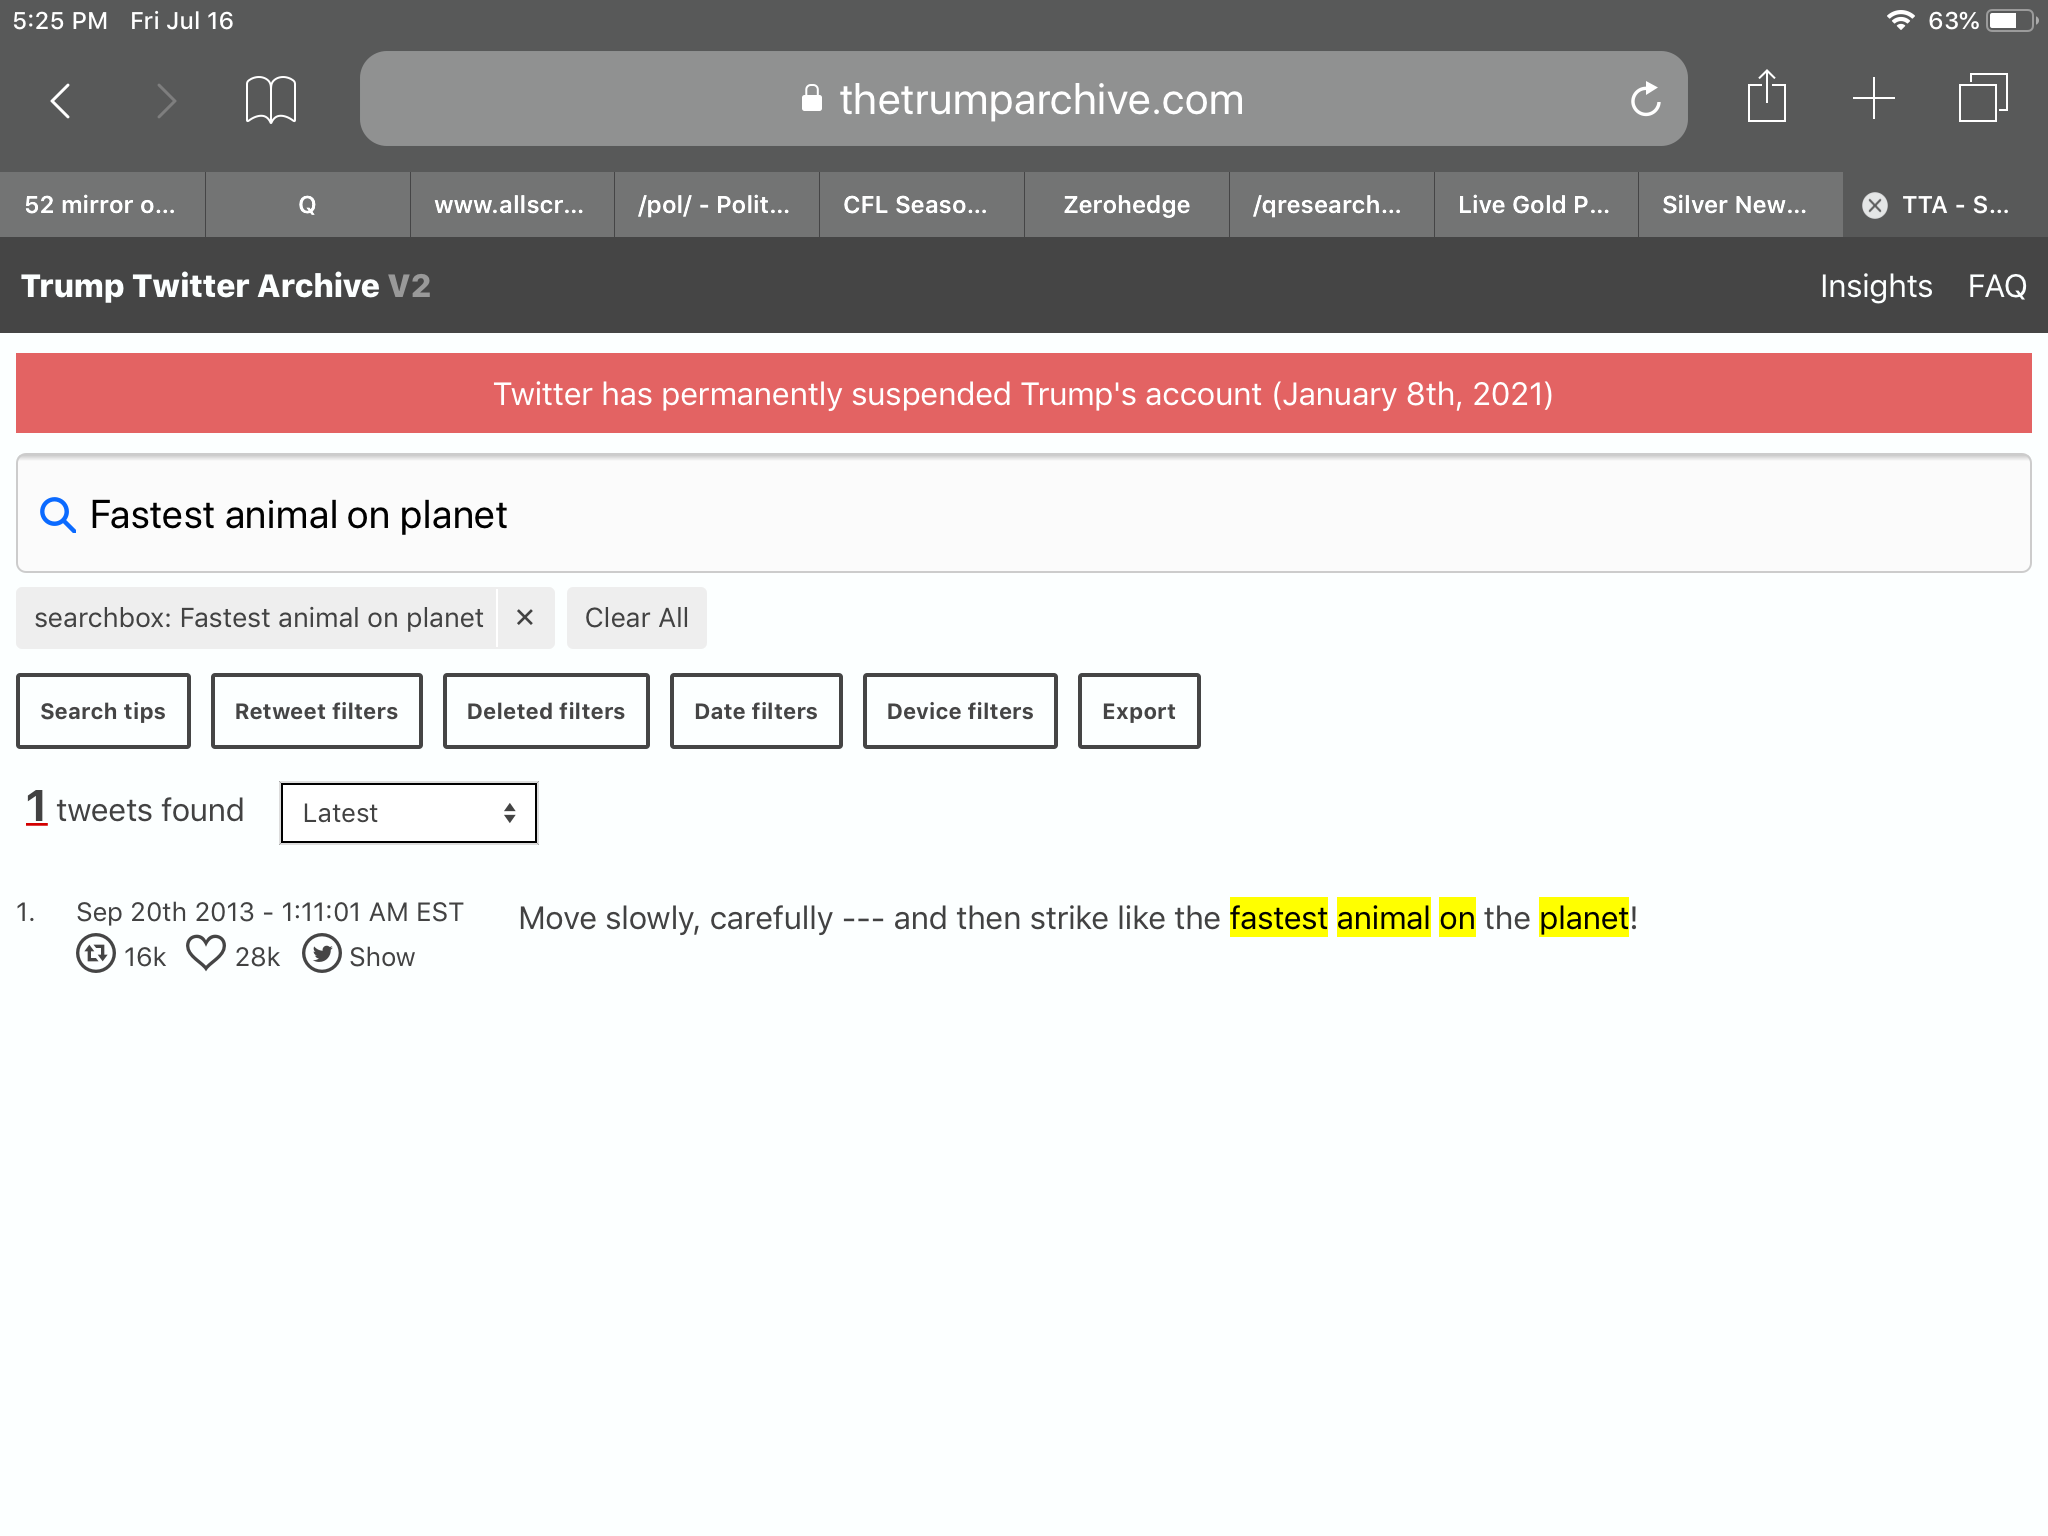Tap the WiFi status icon
This screenshot has width=2048, height=1536.
click(x=1900, y=20)
